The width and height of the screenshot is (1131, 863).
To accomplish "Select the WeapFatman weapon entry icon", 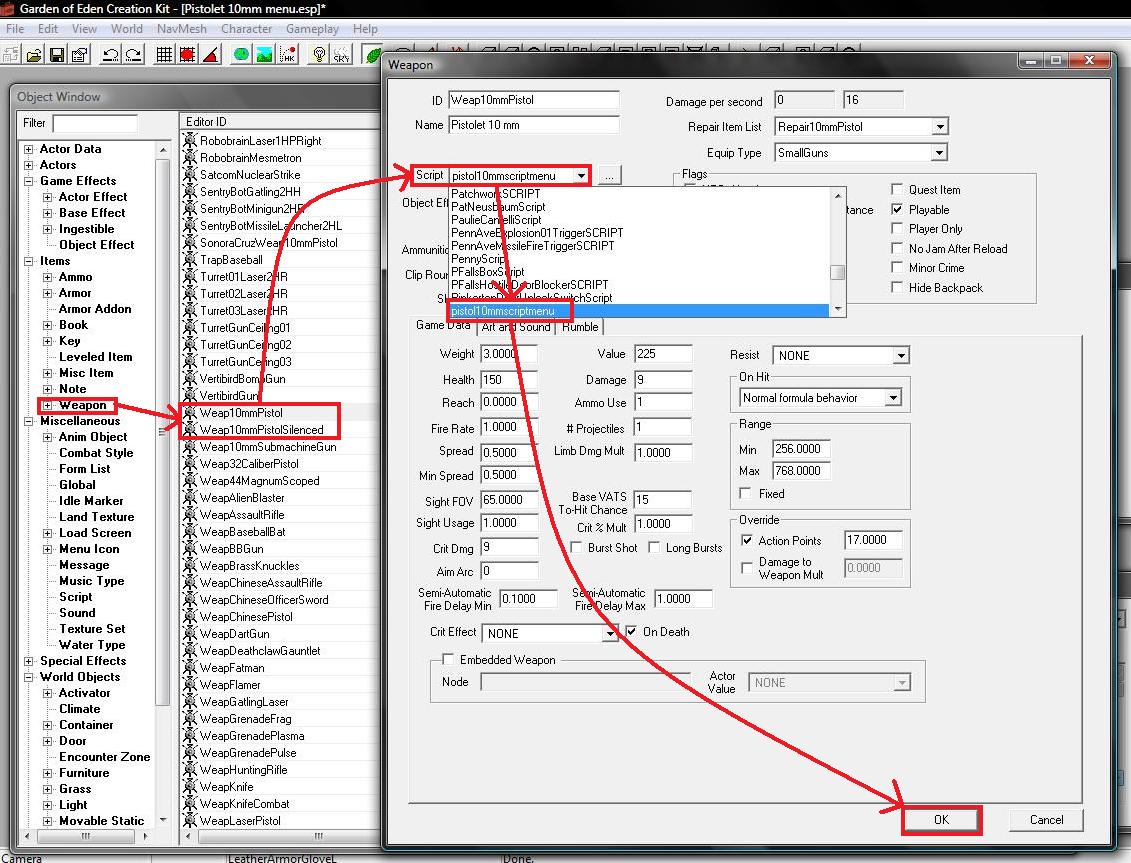I will (x=190, y=667).
